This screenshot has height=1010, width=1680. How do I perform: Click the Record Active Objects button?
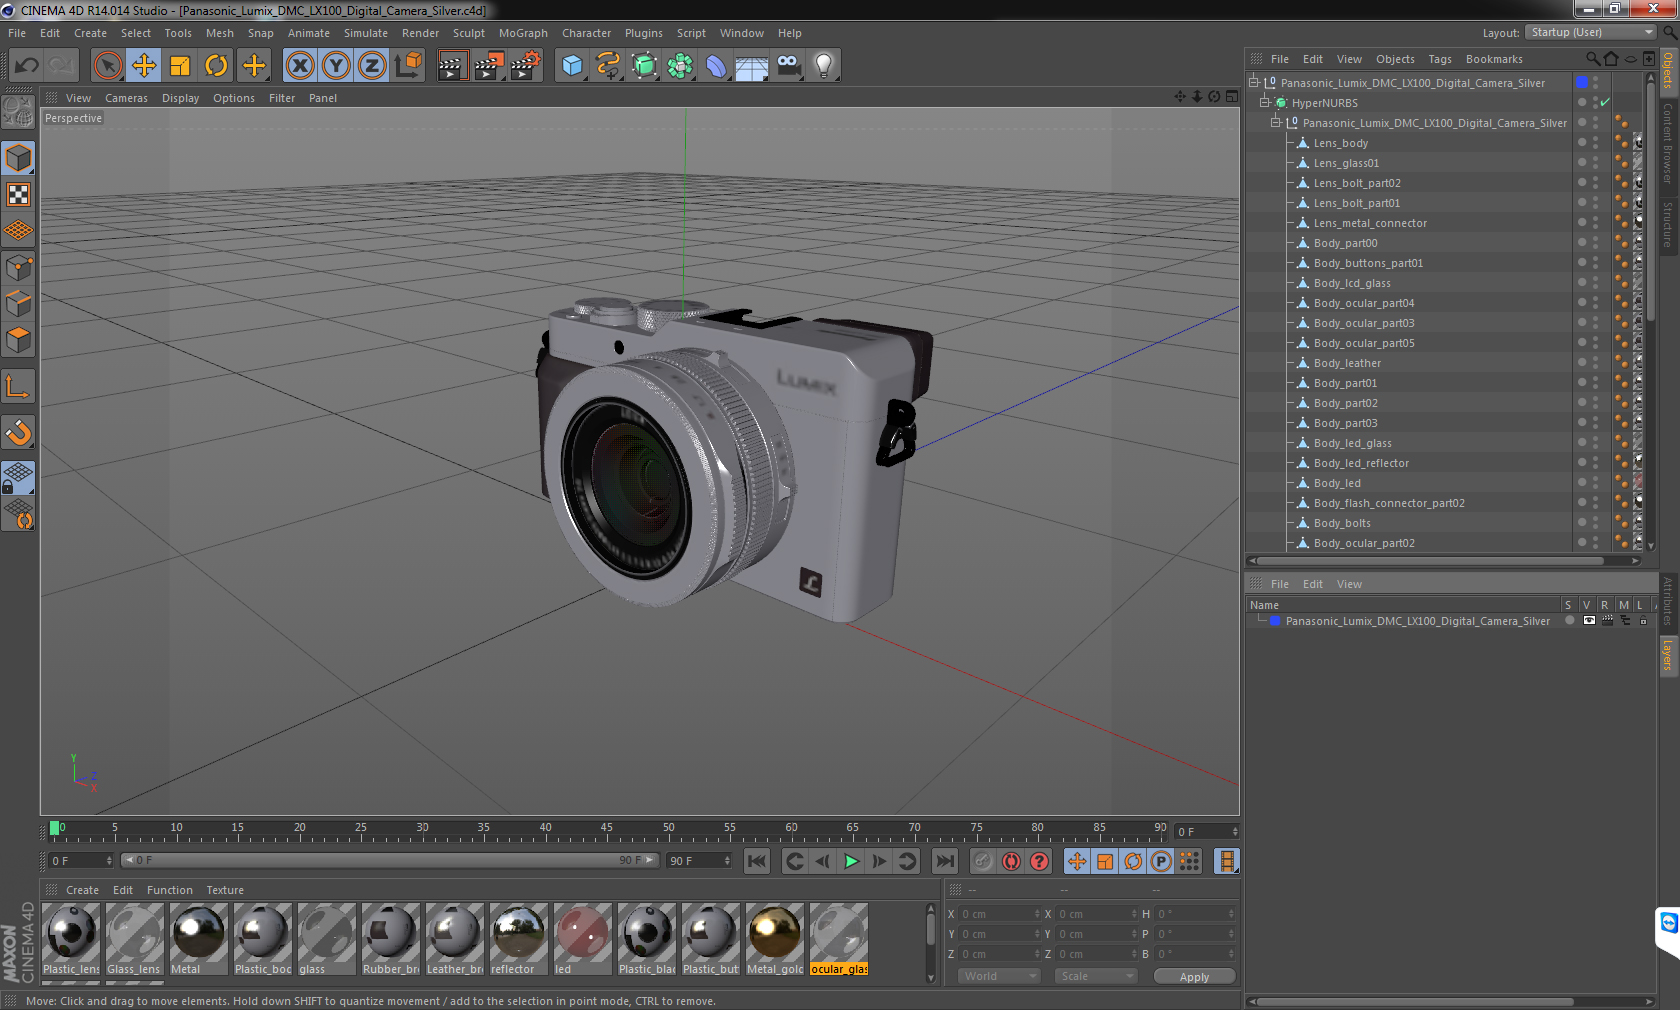point(984,861)
